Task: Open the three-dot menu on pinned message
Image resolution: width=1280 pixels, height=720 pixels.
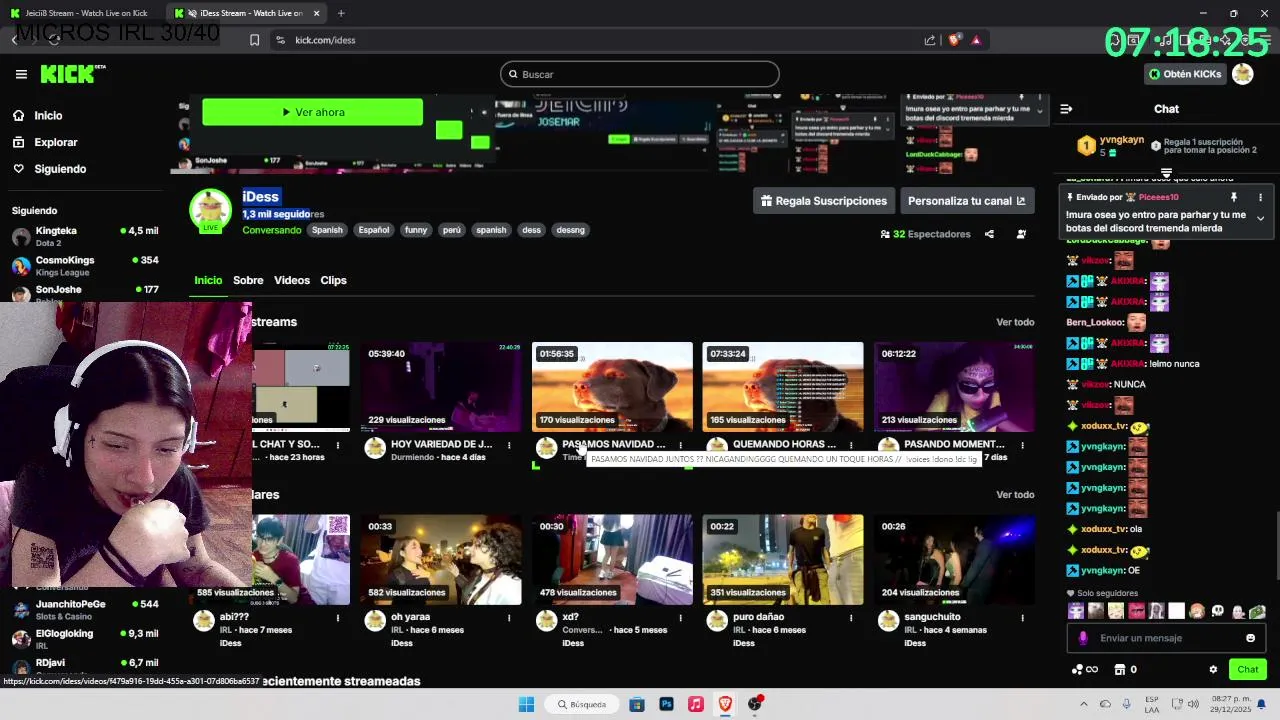Action: (x=1260, y=197)
